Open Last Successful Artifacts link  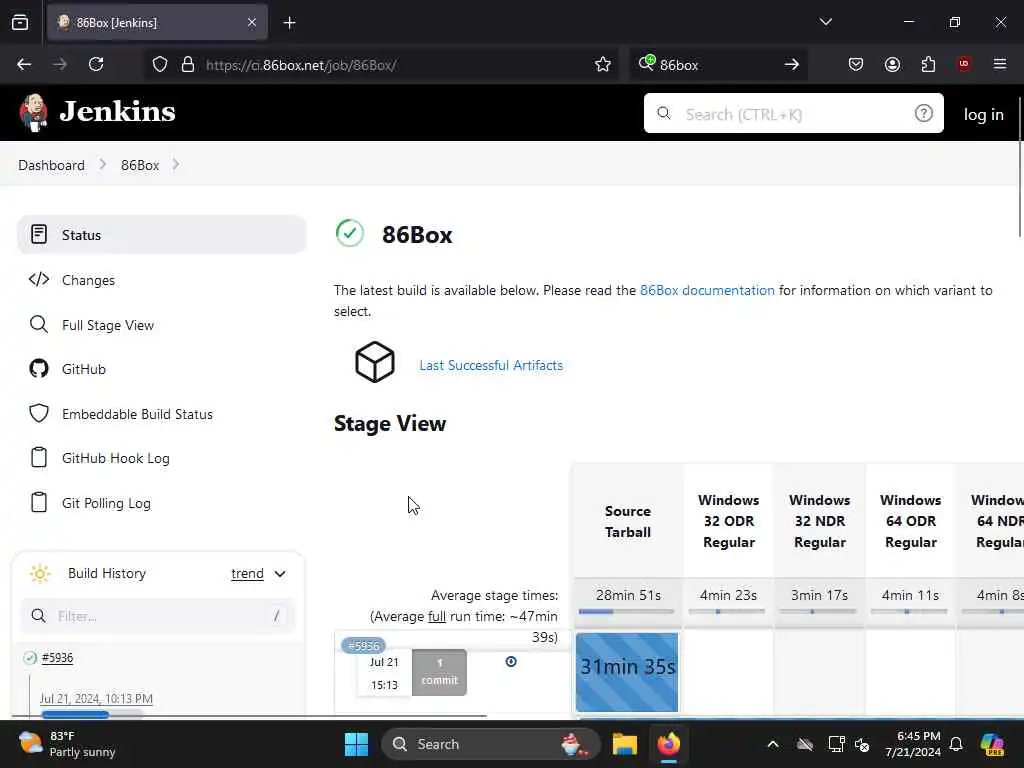(491, 365)
